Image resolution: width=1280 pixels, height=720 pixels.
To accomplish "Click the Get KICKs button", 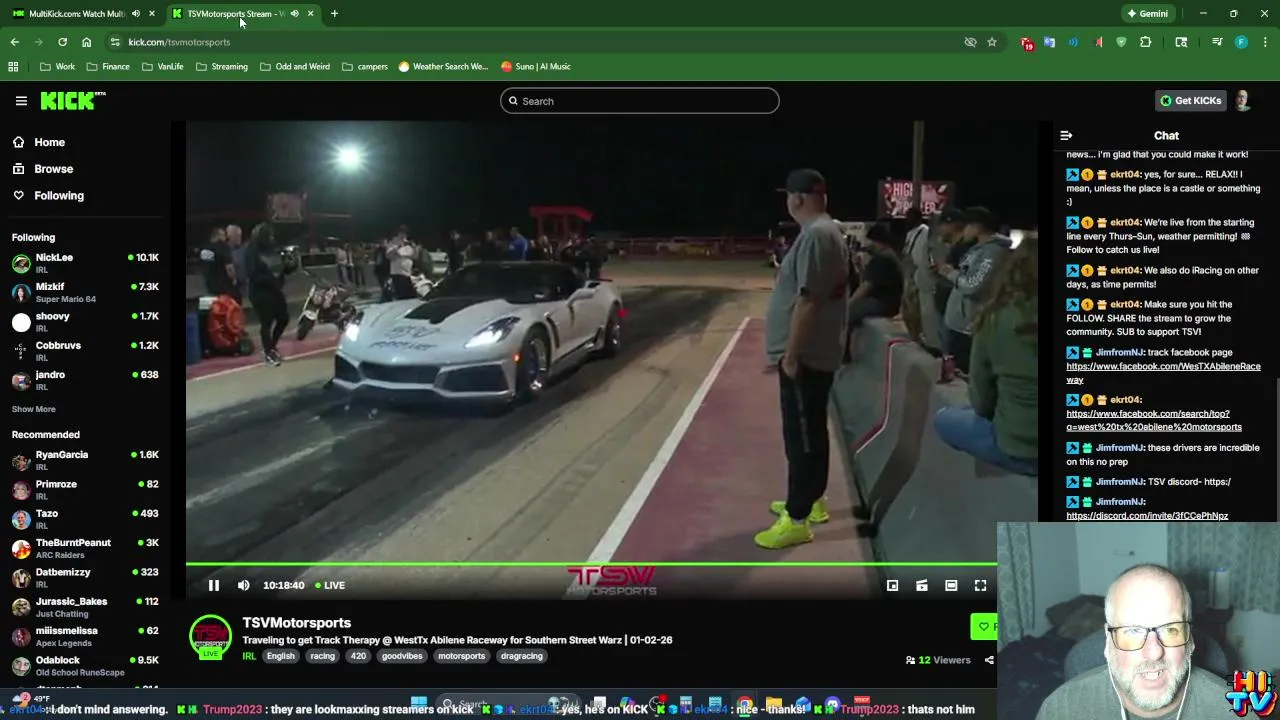I will [x=1190, y=100].
